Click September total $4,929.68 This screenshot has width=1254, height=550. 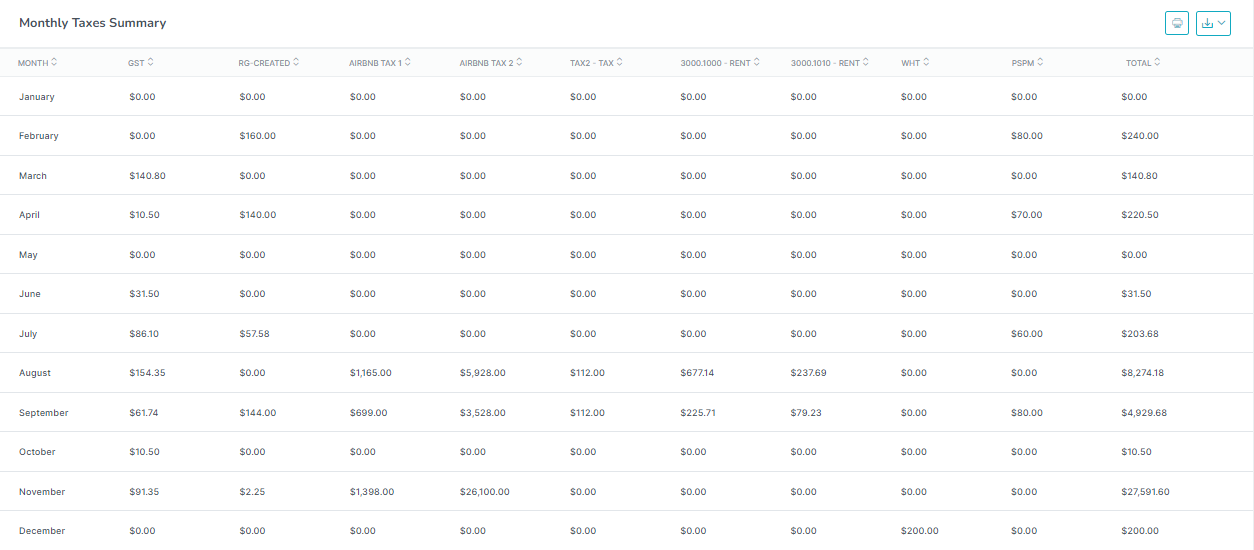point(1144,413)
